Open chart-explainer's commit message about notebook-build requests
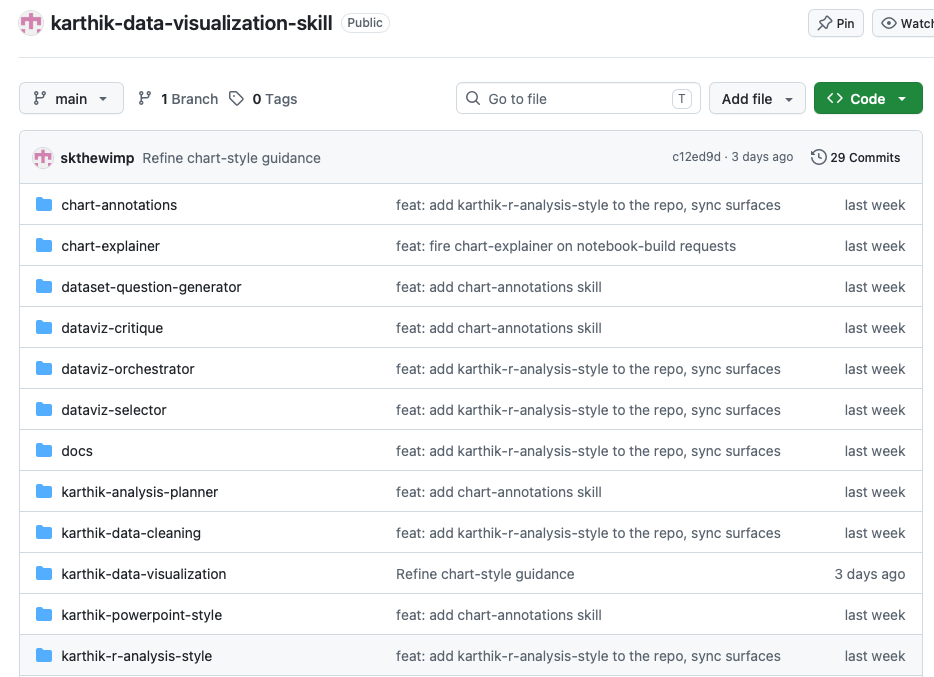The width and height of the screenshot is (934, 677). pyautogui.click(x=566, y=246)
